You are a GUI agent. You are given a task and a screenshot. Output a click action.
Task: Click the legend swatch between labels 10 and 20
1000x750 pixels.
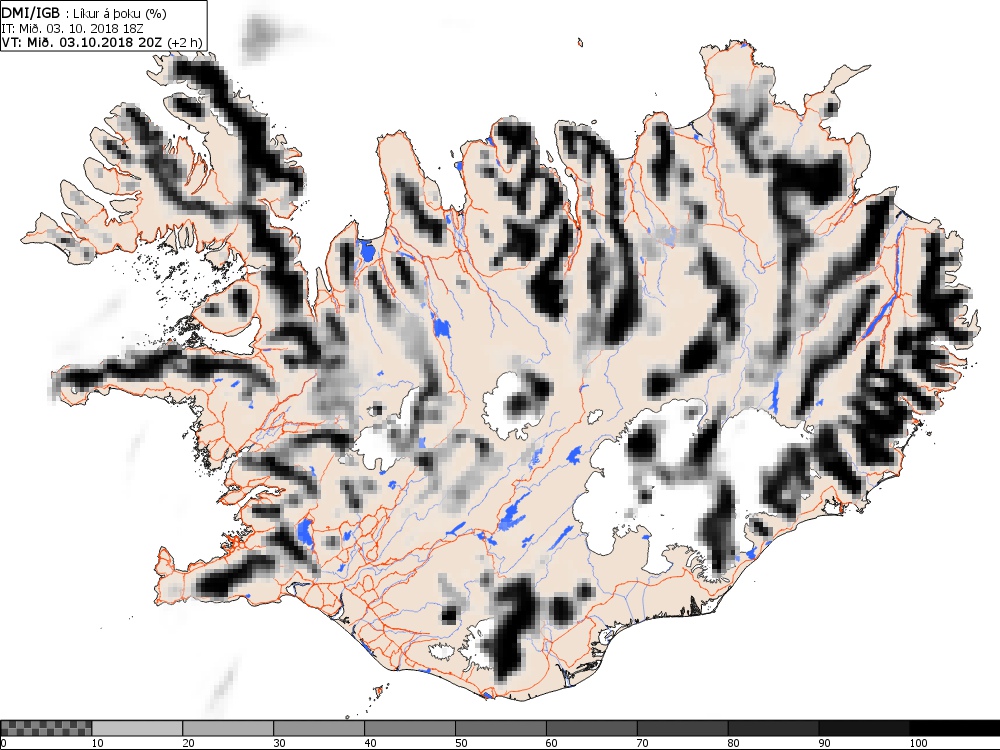[137, 728]
